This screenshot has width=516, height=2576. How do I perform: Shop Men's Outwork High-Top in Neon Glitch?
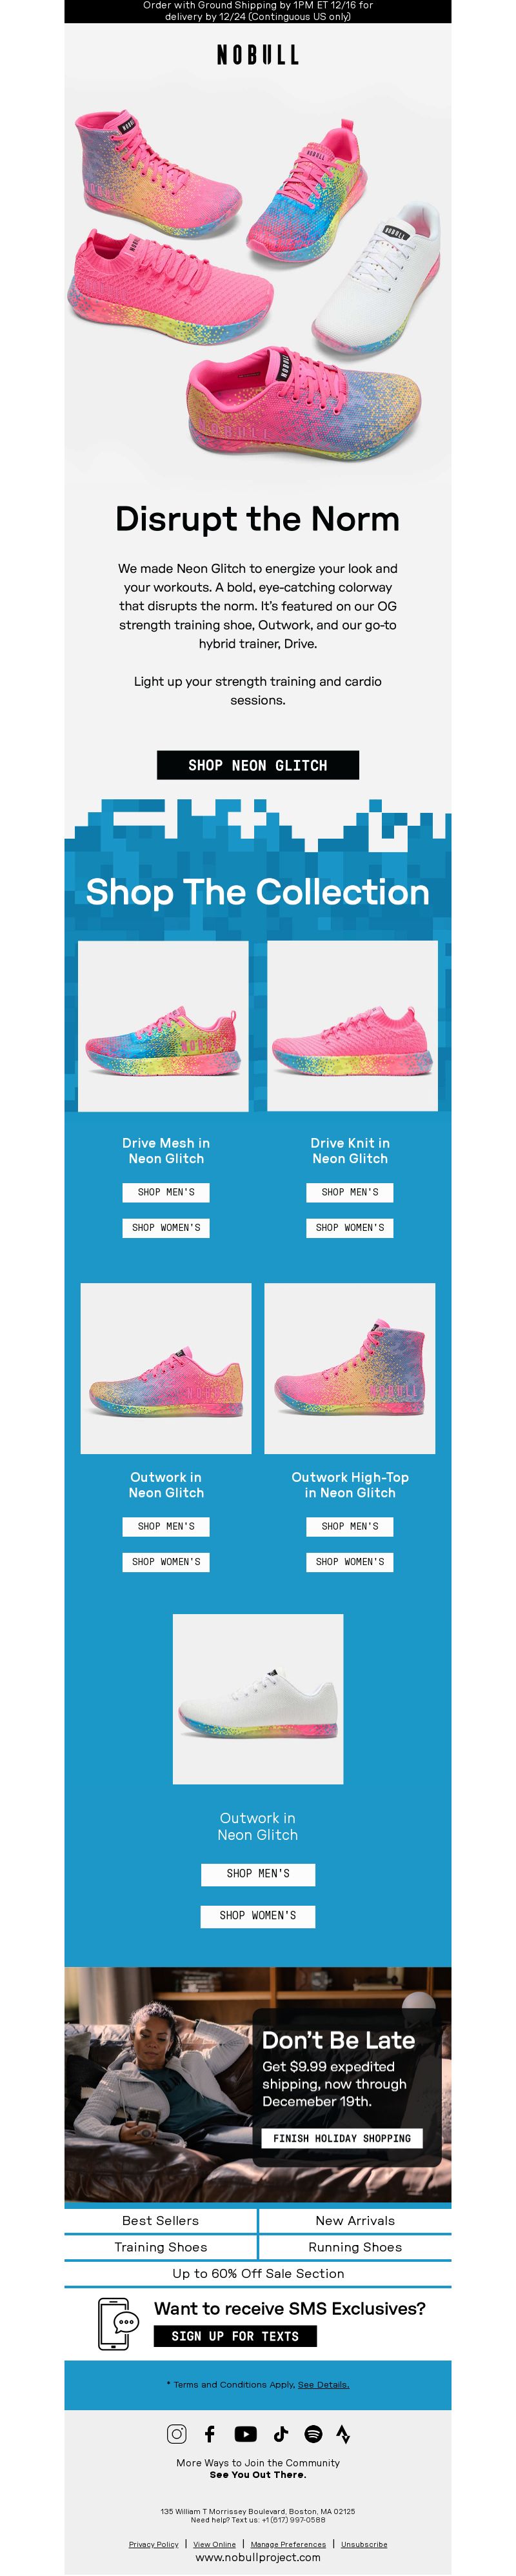(x=350, y=1526)
